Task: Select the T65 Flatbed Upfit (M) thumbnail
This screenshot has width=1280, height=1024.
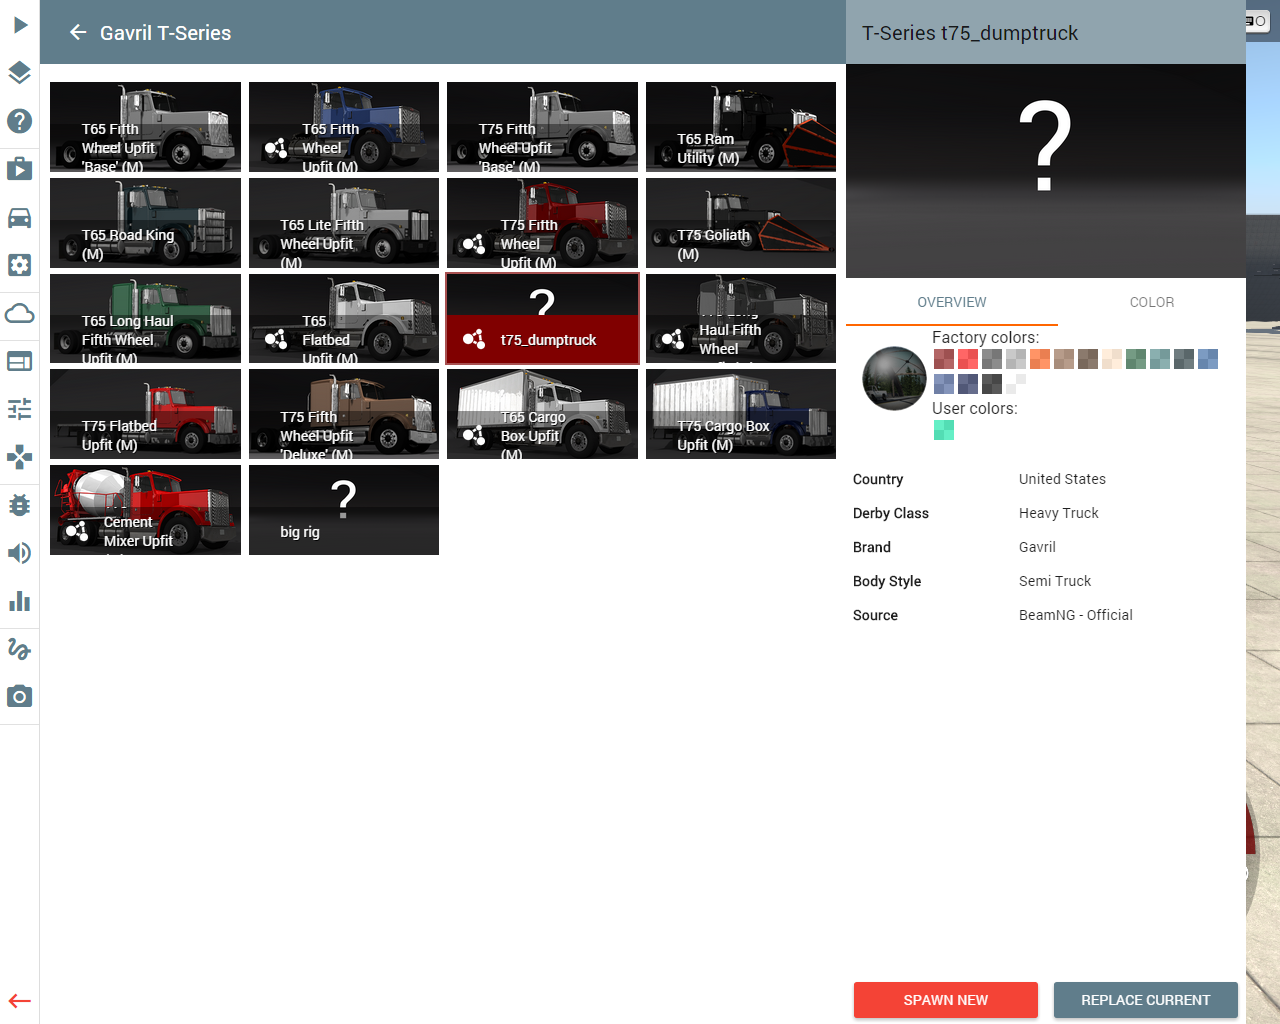Action: (344, 318)
